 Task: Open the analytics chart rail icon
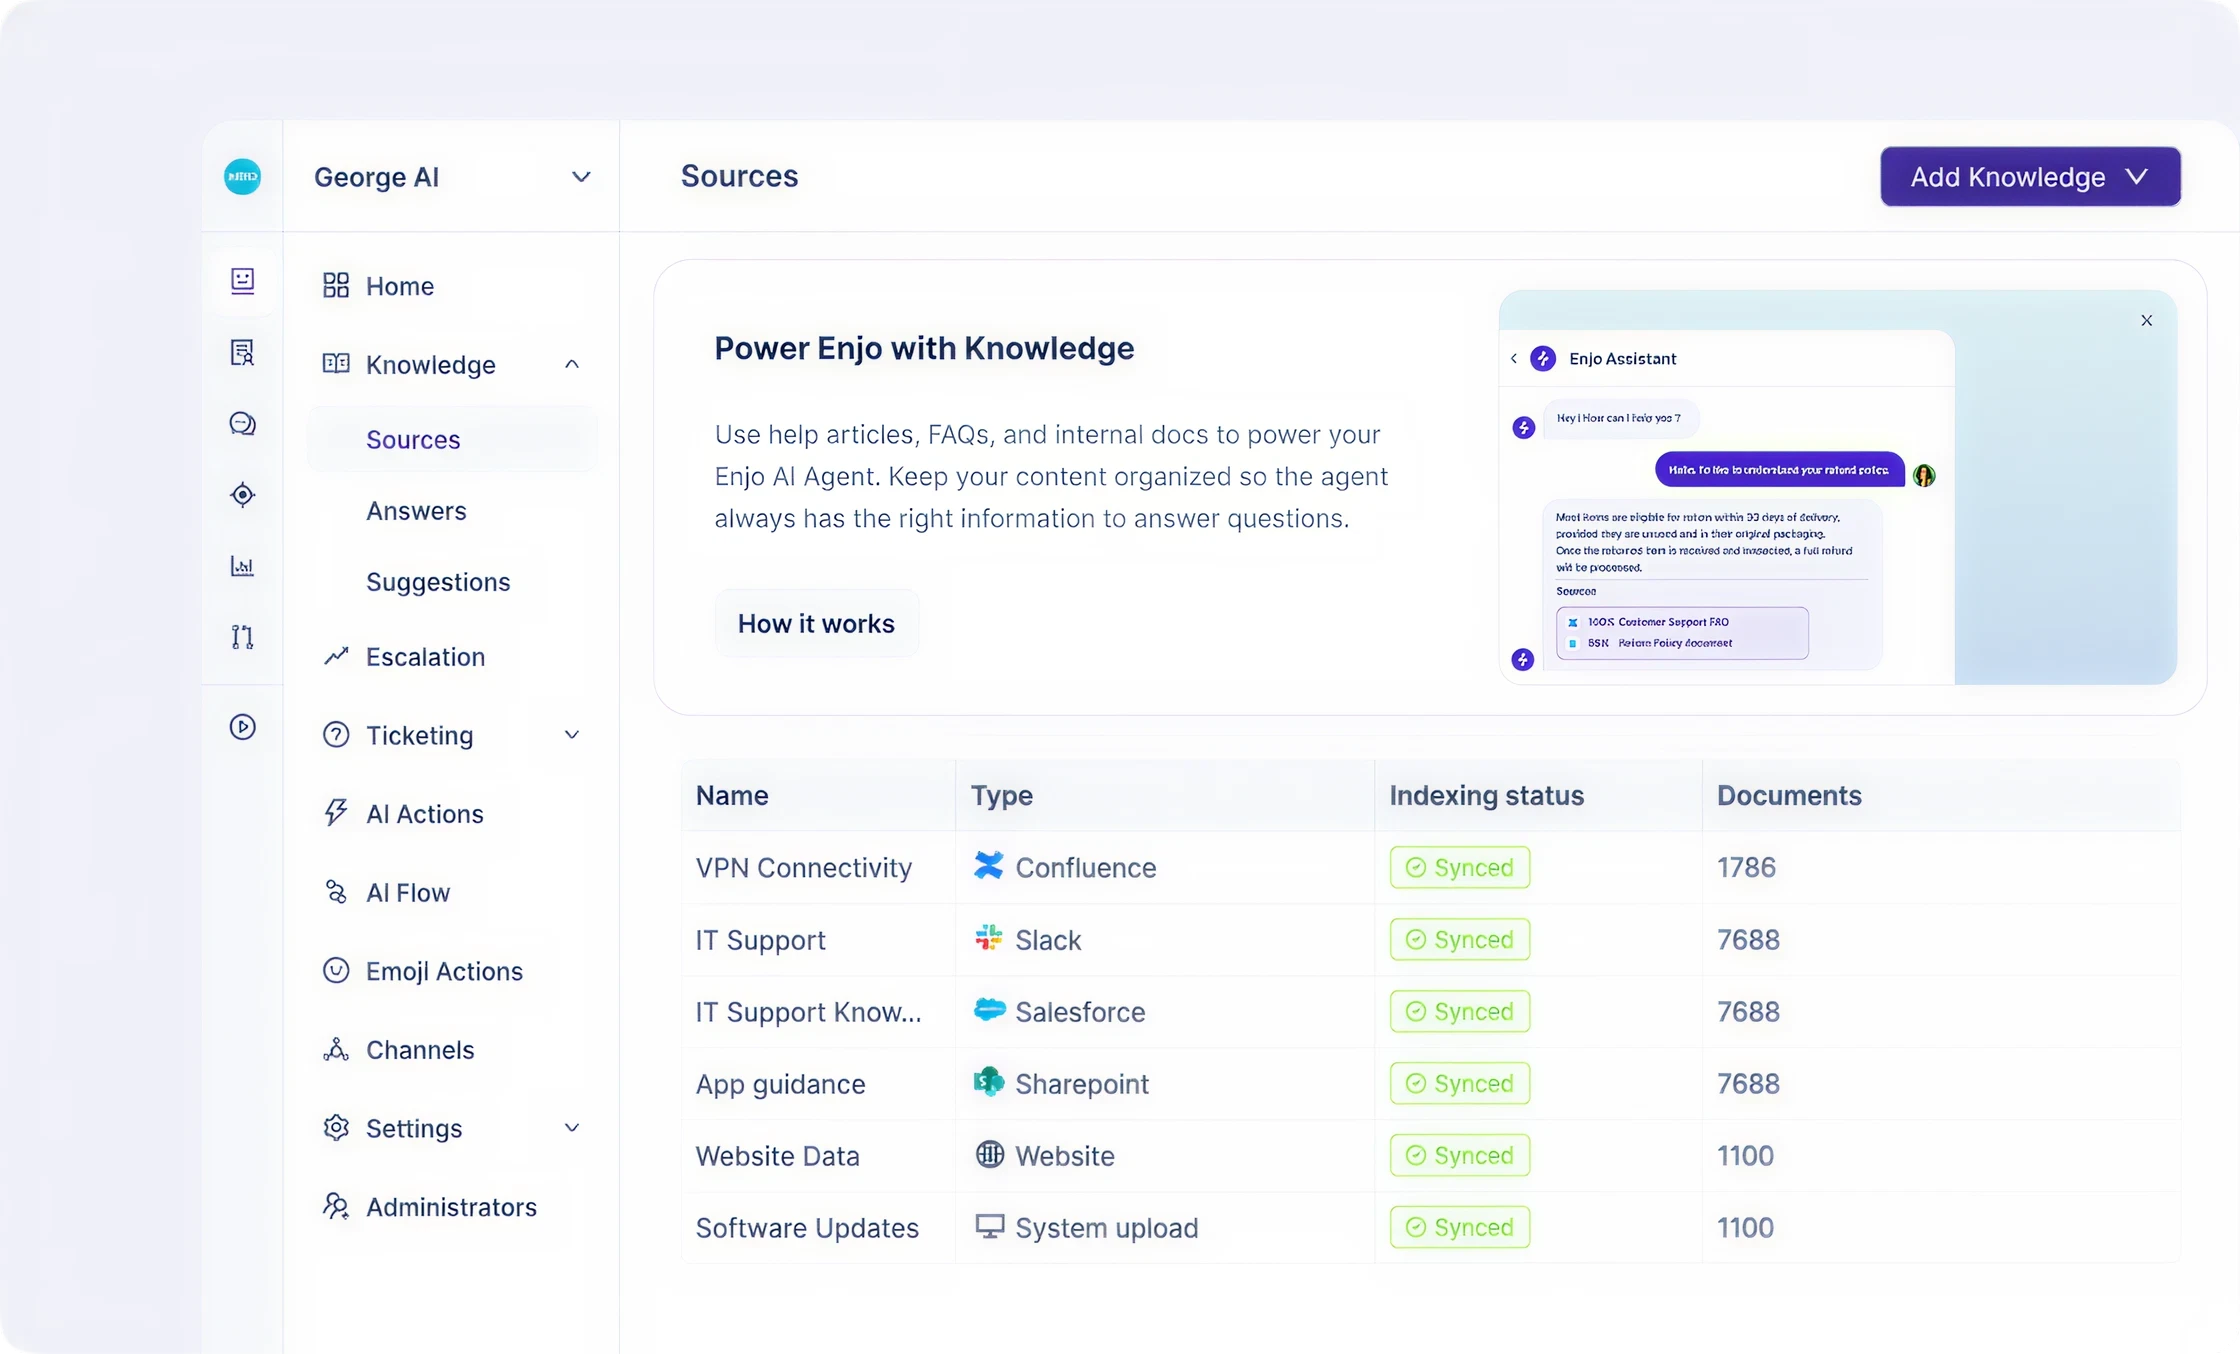click(242, 566)
